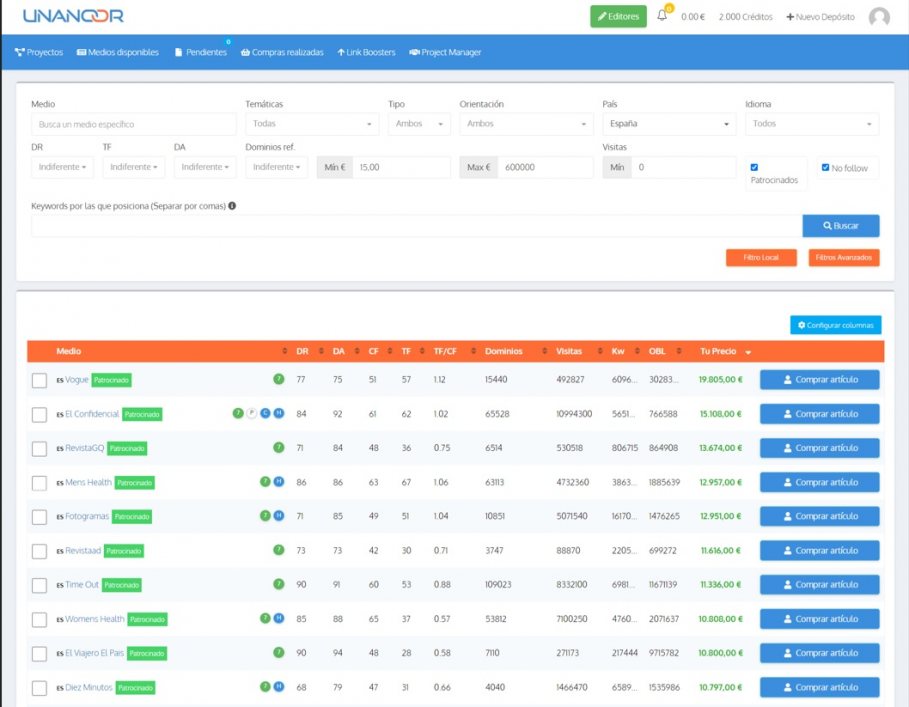Viewport: 909px width, 707px height.
Task: Open the País dropdown showing España
Action: point(669,124)
